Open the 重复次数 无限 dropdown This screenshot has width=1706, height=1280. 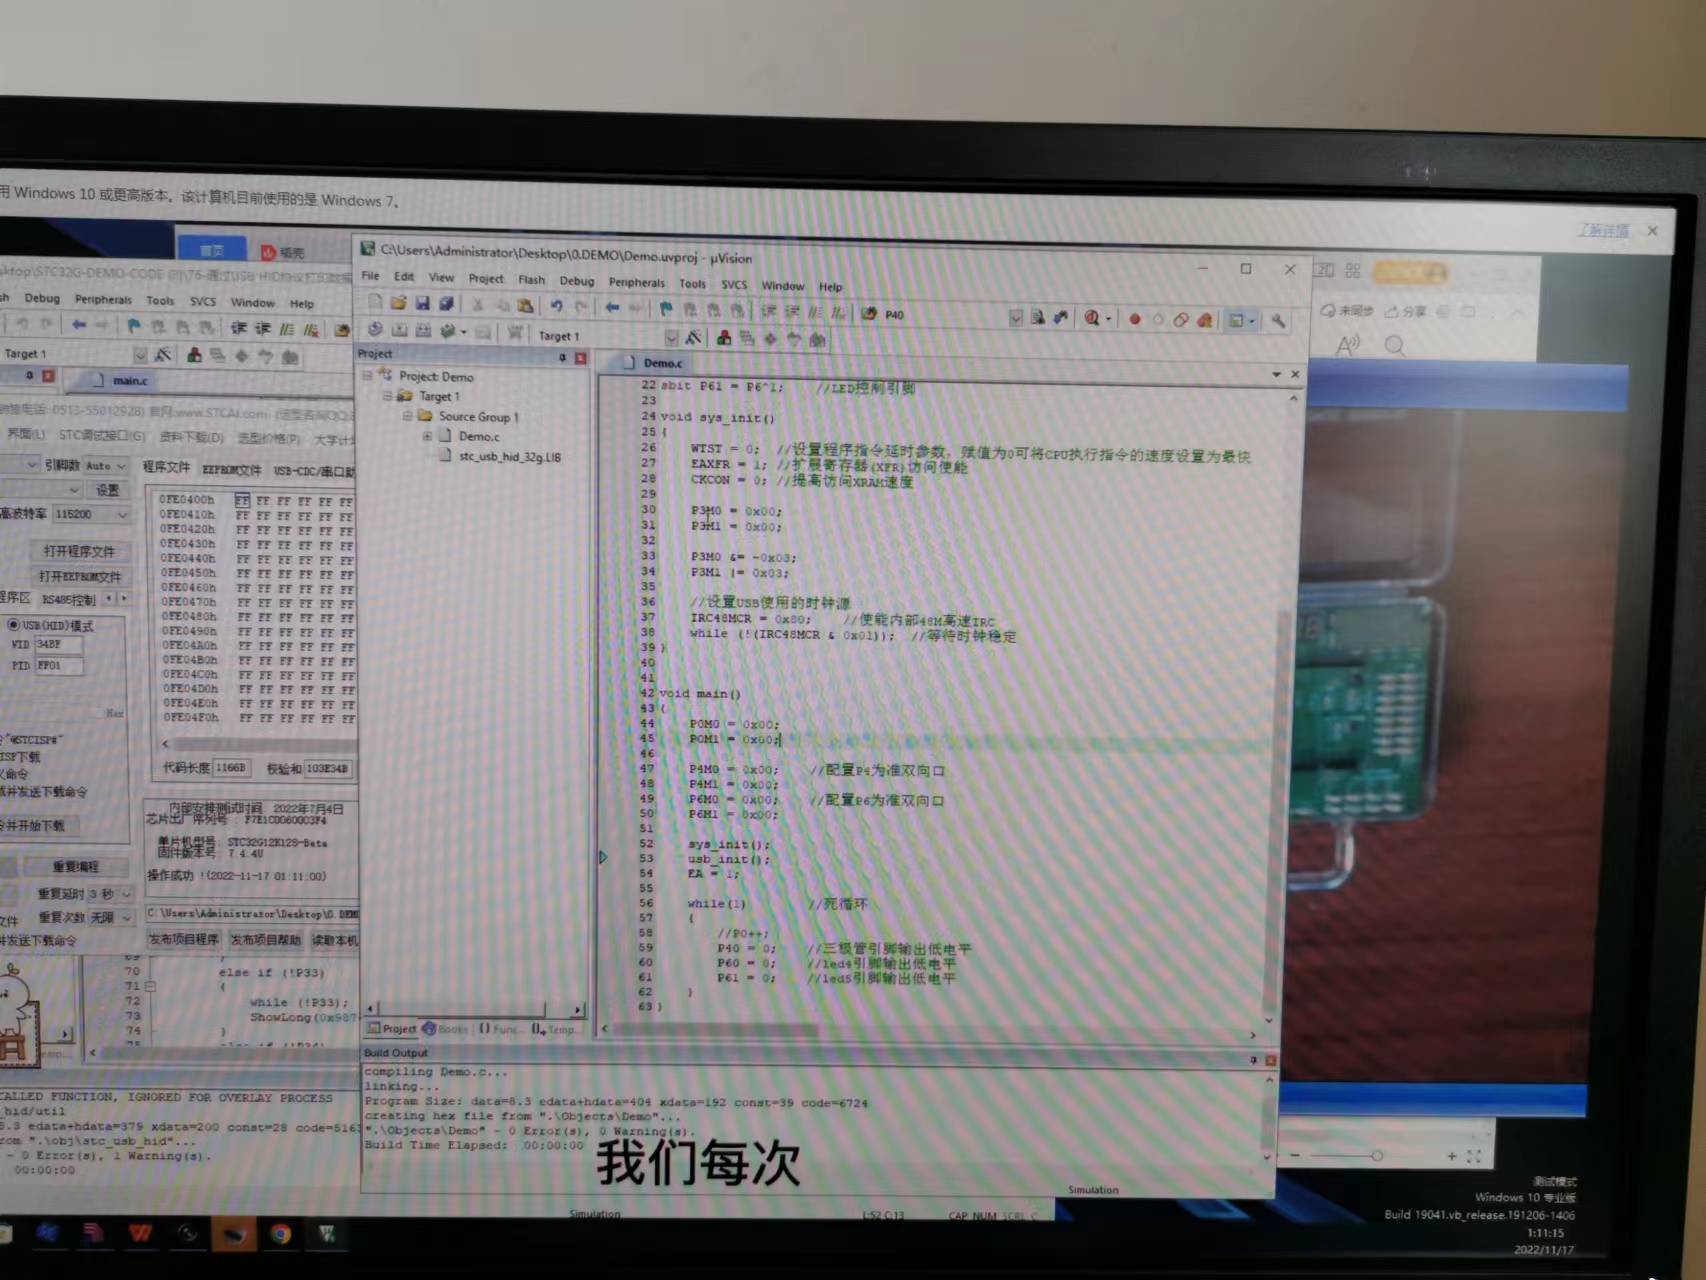pos(125,917)
